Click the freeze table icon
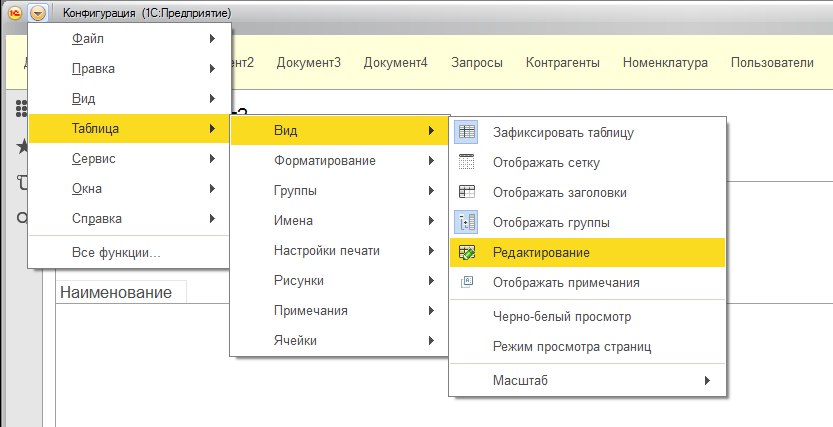833x427 pixels. [x=466, y=131]
